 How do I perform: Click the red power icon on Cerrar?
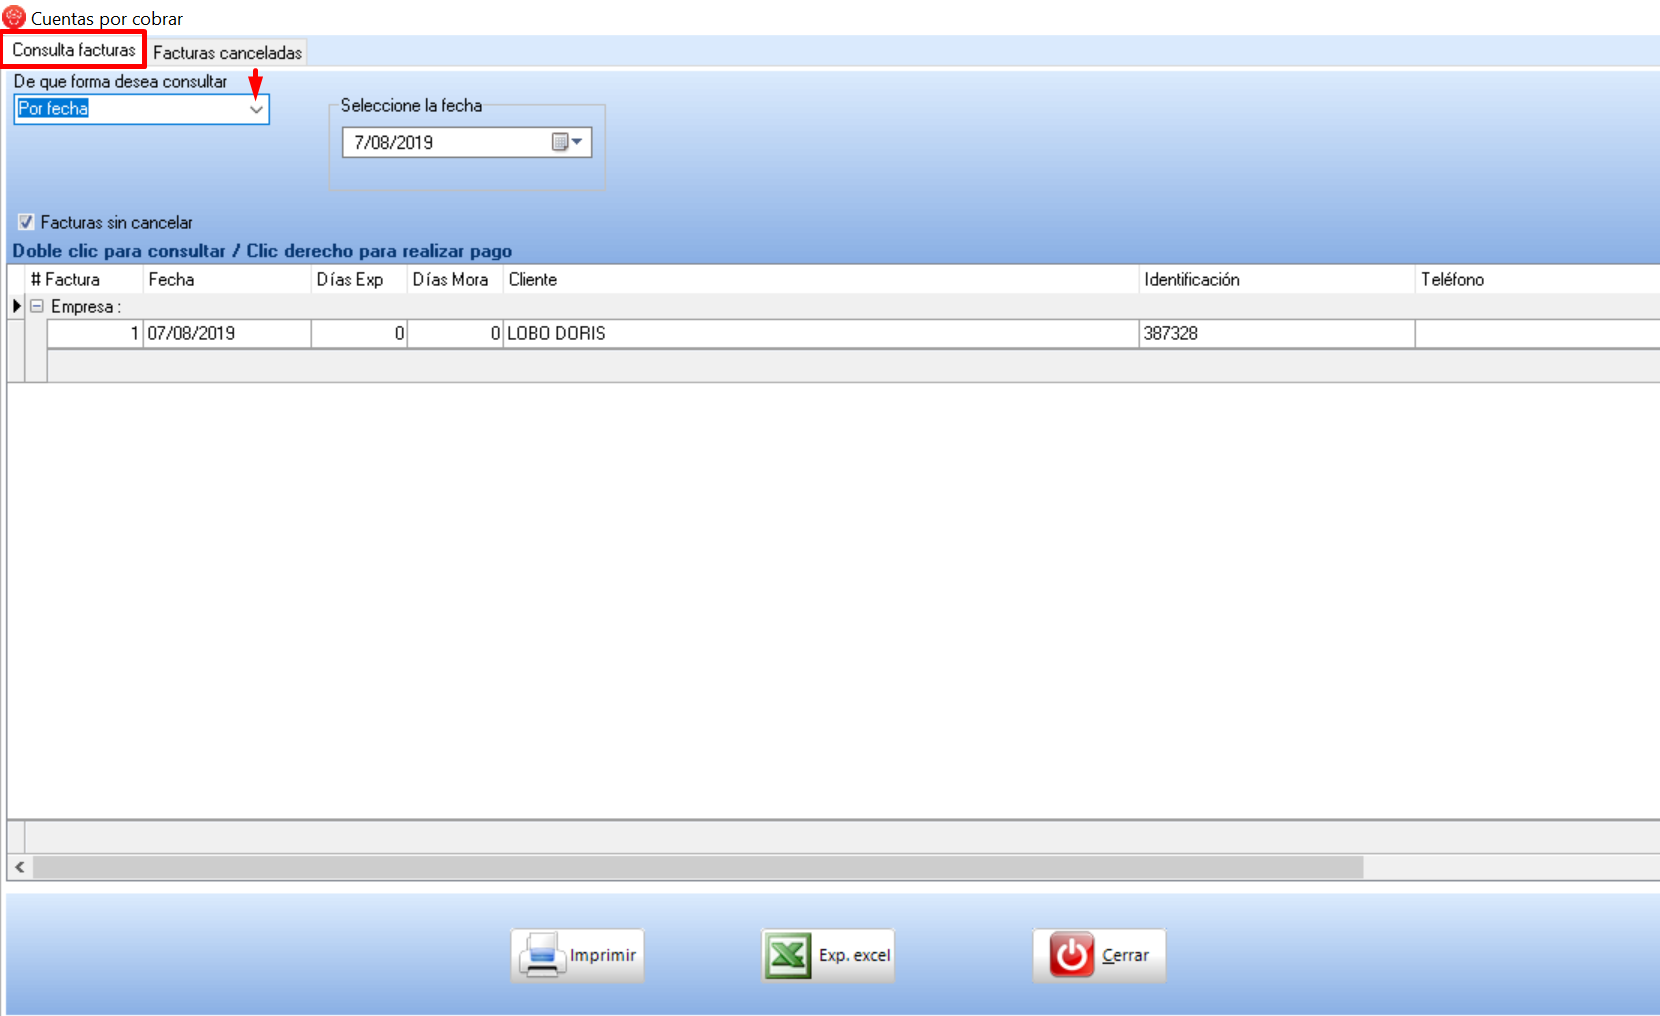tap(1071, 956)
